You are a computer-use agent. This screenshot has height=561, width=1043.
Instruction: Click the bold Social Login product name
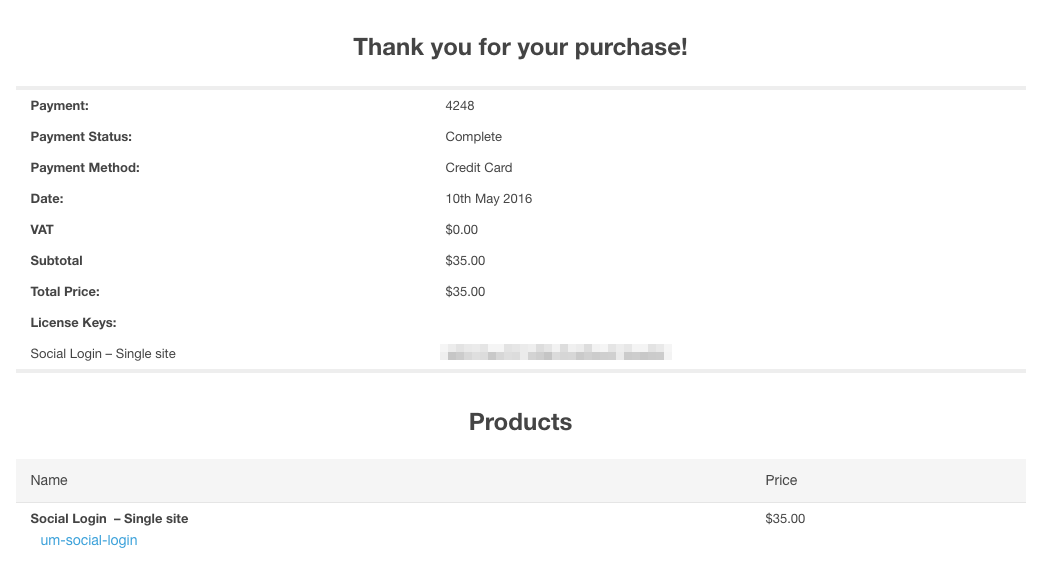click(110, 518)
